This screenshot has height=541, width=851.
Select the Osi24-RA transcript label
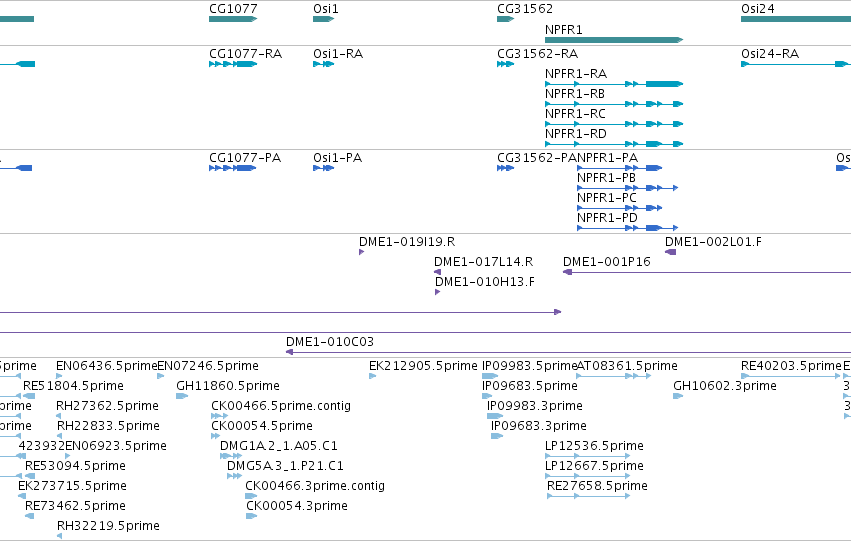click(x=770, y=54)
